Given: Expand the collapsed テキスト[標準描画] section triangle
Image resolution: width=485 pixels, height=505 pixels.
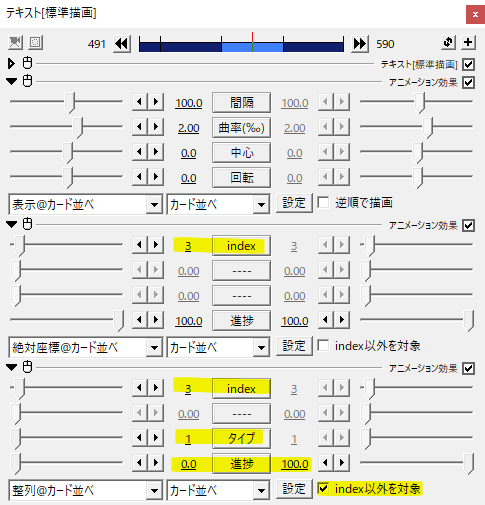Looking at the screenshot, I should click(11, 63).
